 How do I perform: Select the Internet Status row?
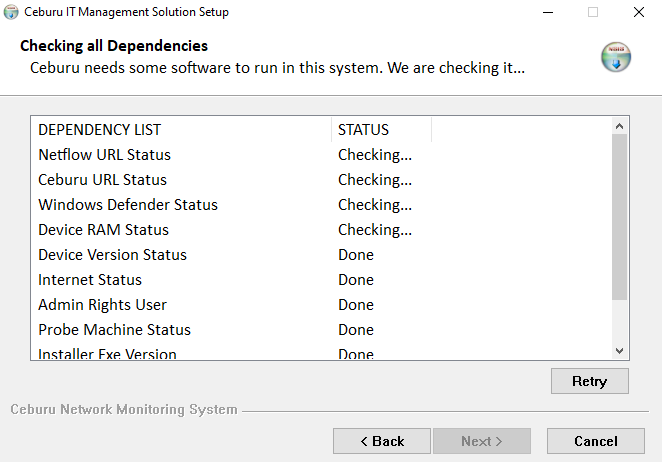point(321,280)
